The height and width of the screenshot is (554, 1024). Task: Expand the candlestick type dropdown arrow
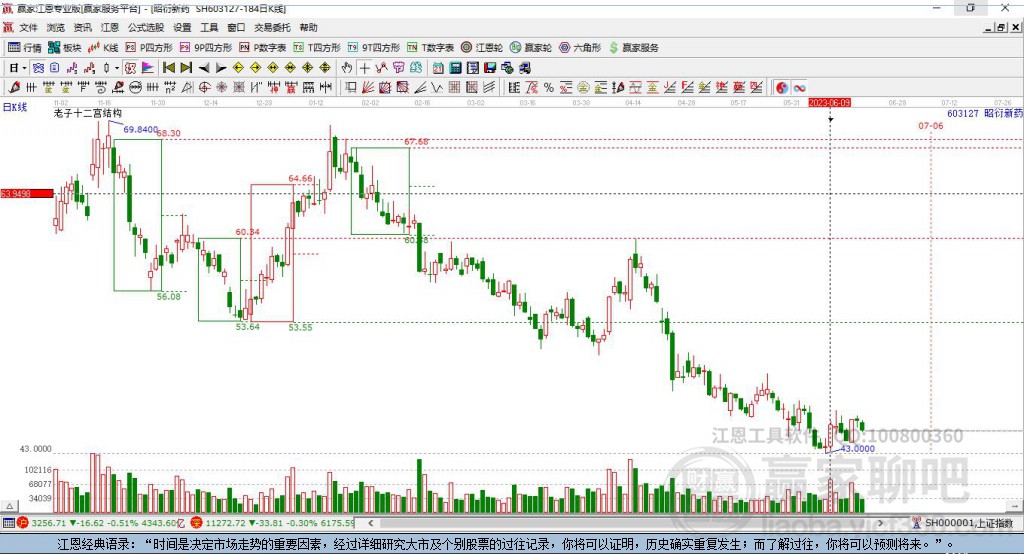click(x=117, y=68)
